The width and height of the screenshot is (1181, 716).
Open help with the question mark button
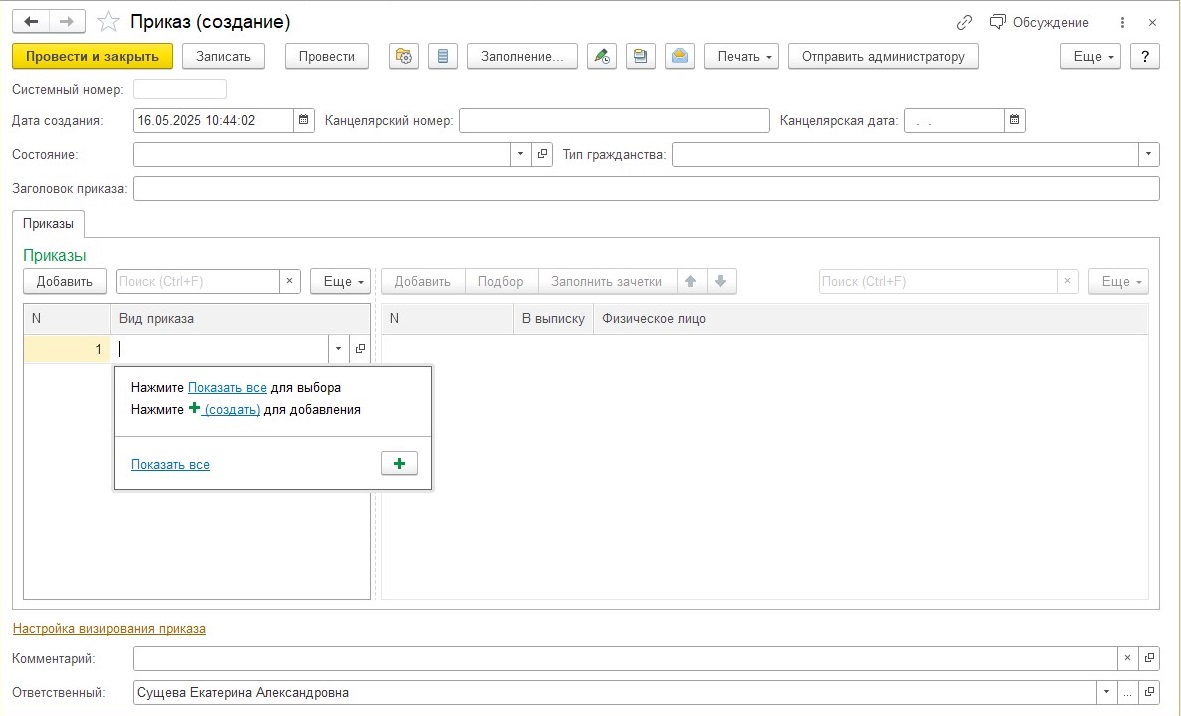coord(1145,56)
